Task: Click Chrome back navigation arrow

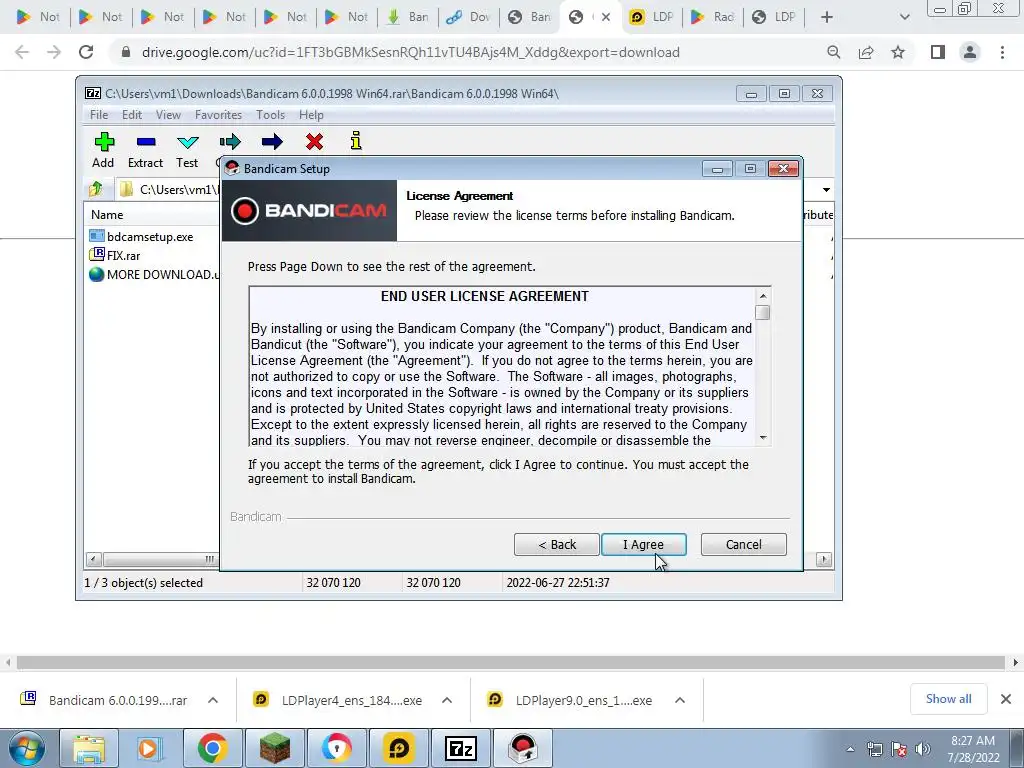Action: click(22, 52)
